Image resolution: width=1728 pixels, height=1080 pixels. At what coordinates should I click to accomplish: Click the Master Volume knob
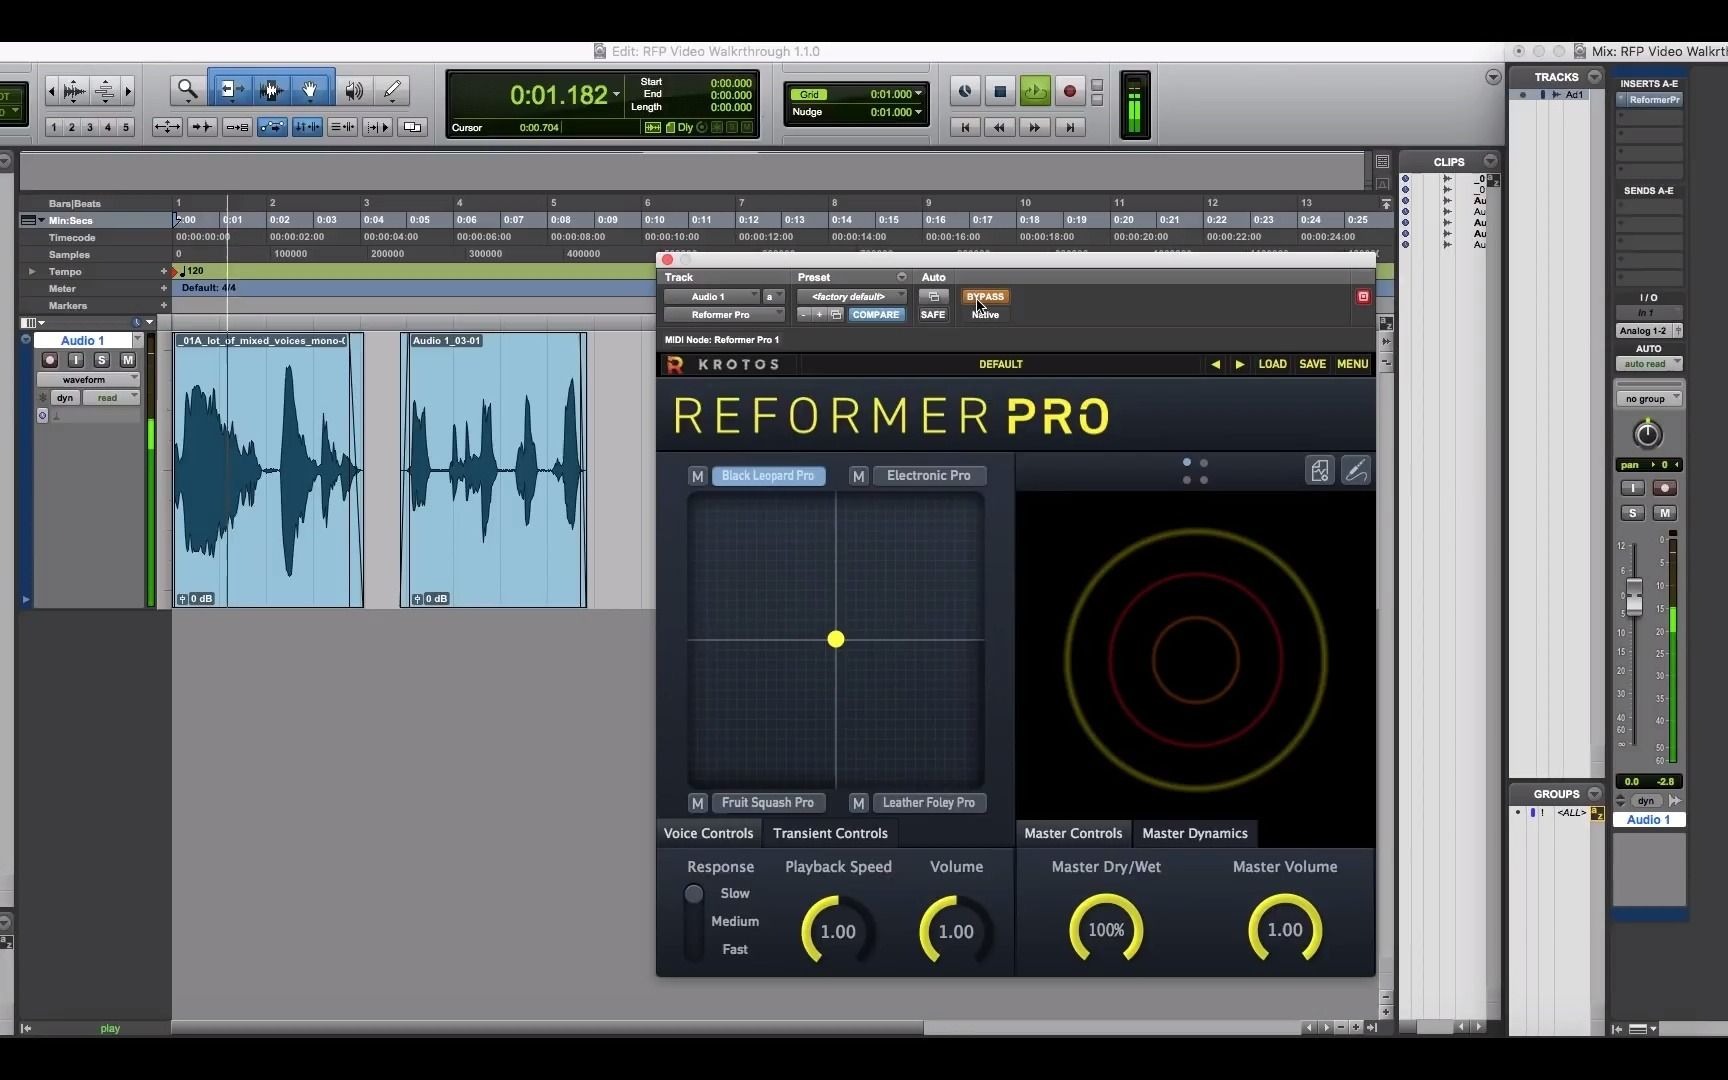click(1285, 930)
